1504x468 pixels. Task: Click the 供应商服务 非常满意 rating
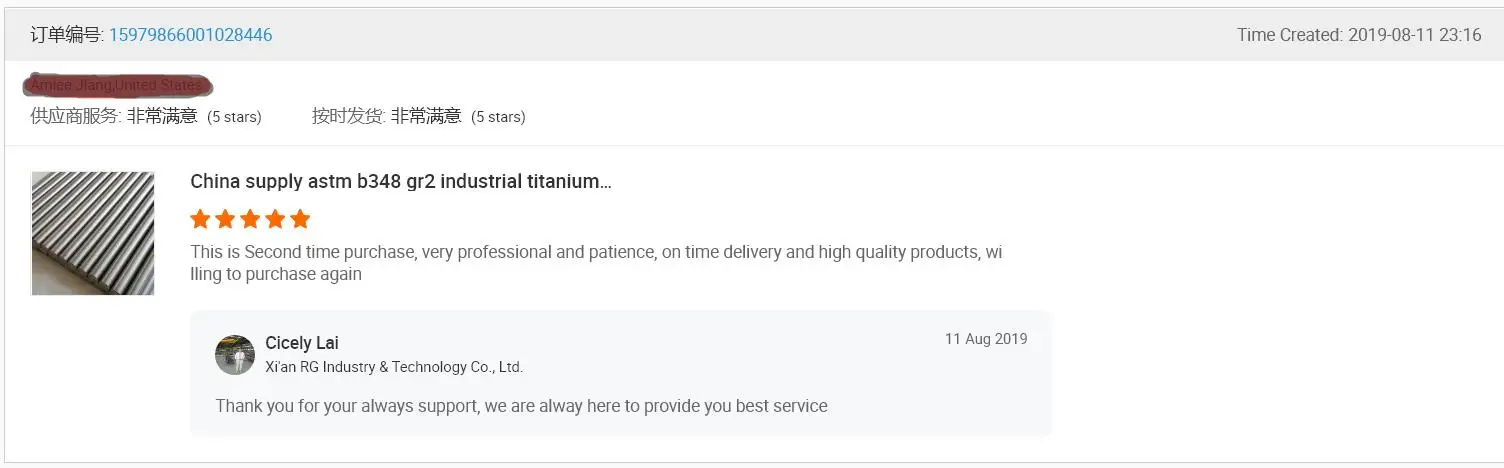click(114, 116)
